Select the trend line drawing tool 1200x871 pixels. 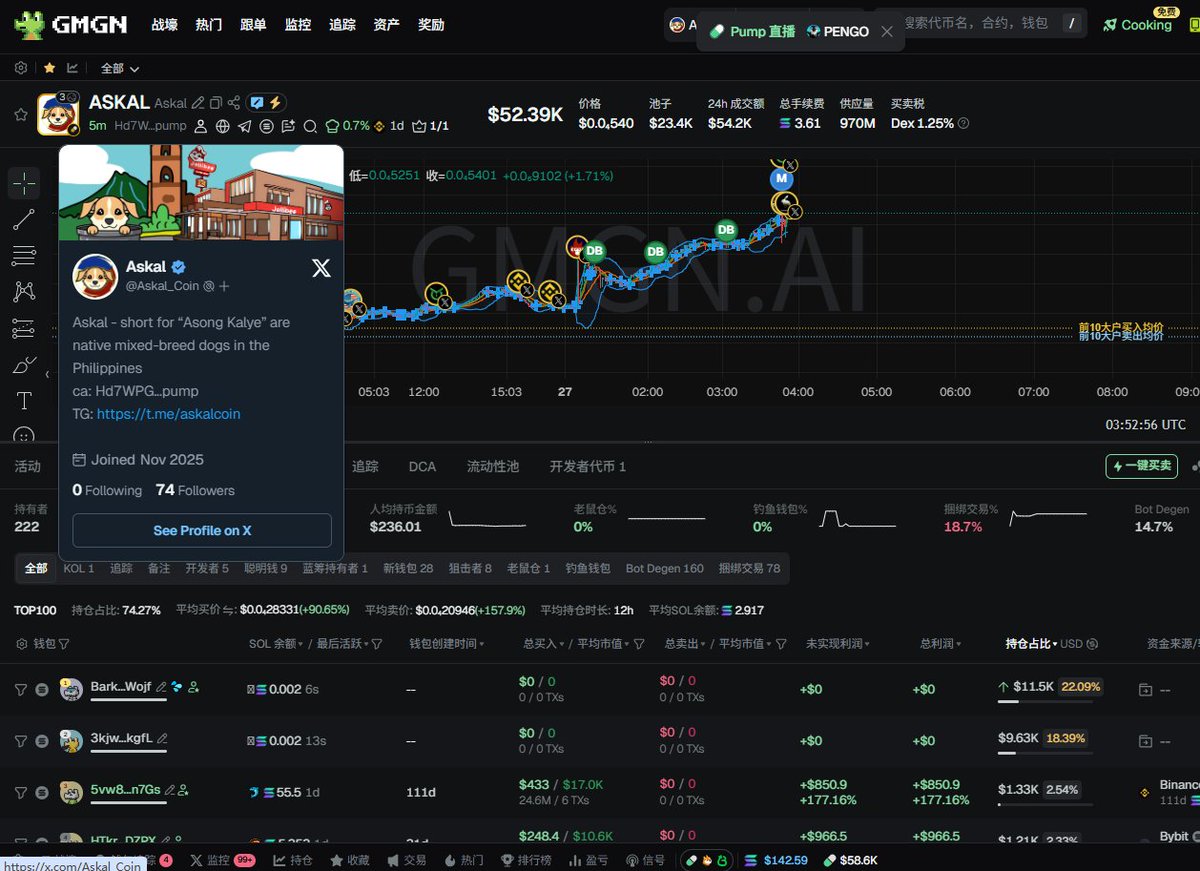[x=24, y=220]
